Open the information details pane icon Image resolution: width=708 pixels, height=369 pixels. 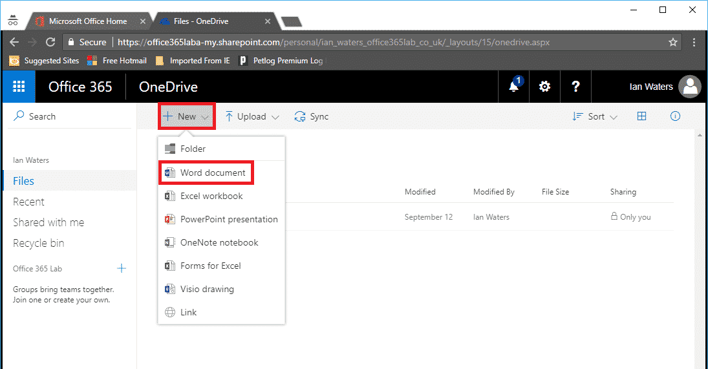[675, 116]
